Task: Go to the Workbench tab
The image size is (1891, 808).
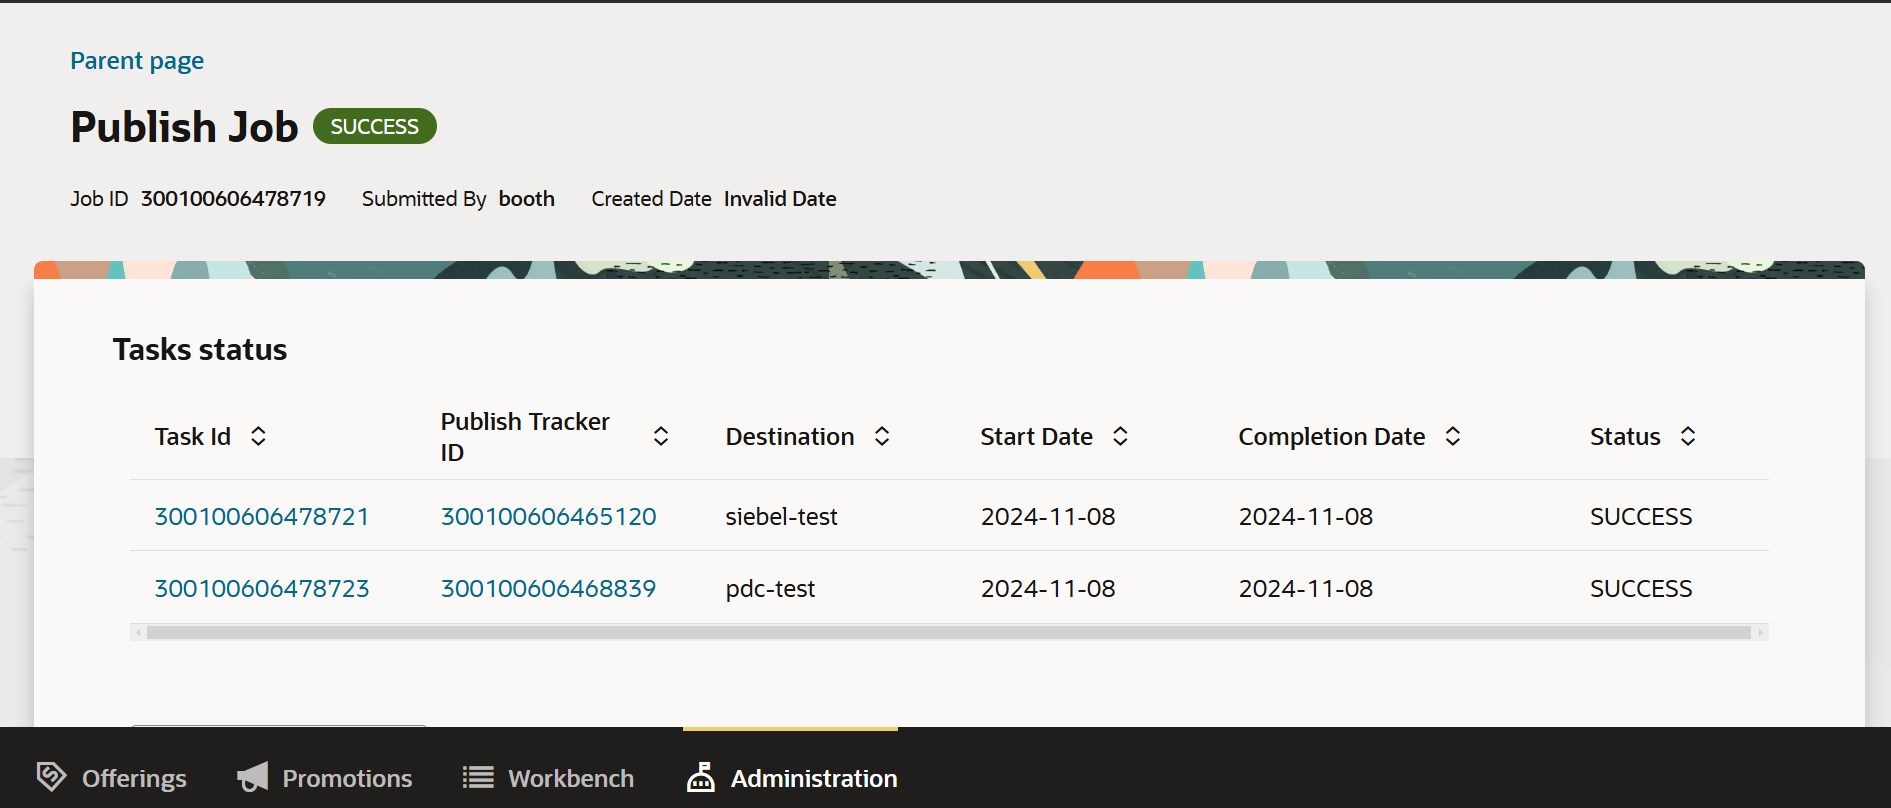Action: point(548,778)
